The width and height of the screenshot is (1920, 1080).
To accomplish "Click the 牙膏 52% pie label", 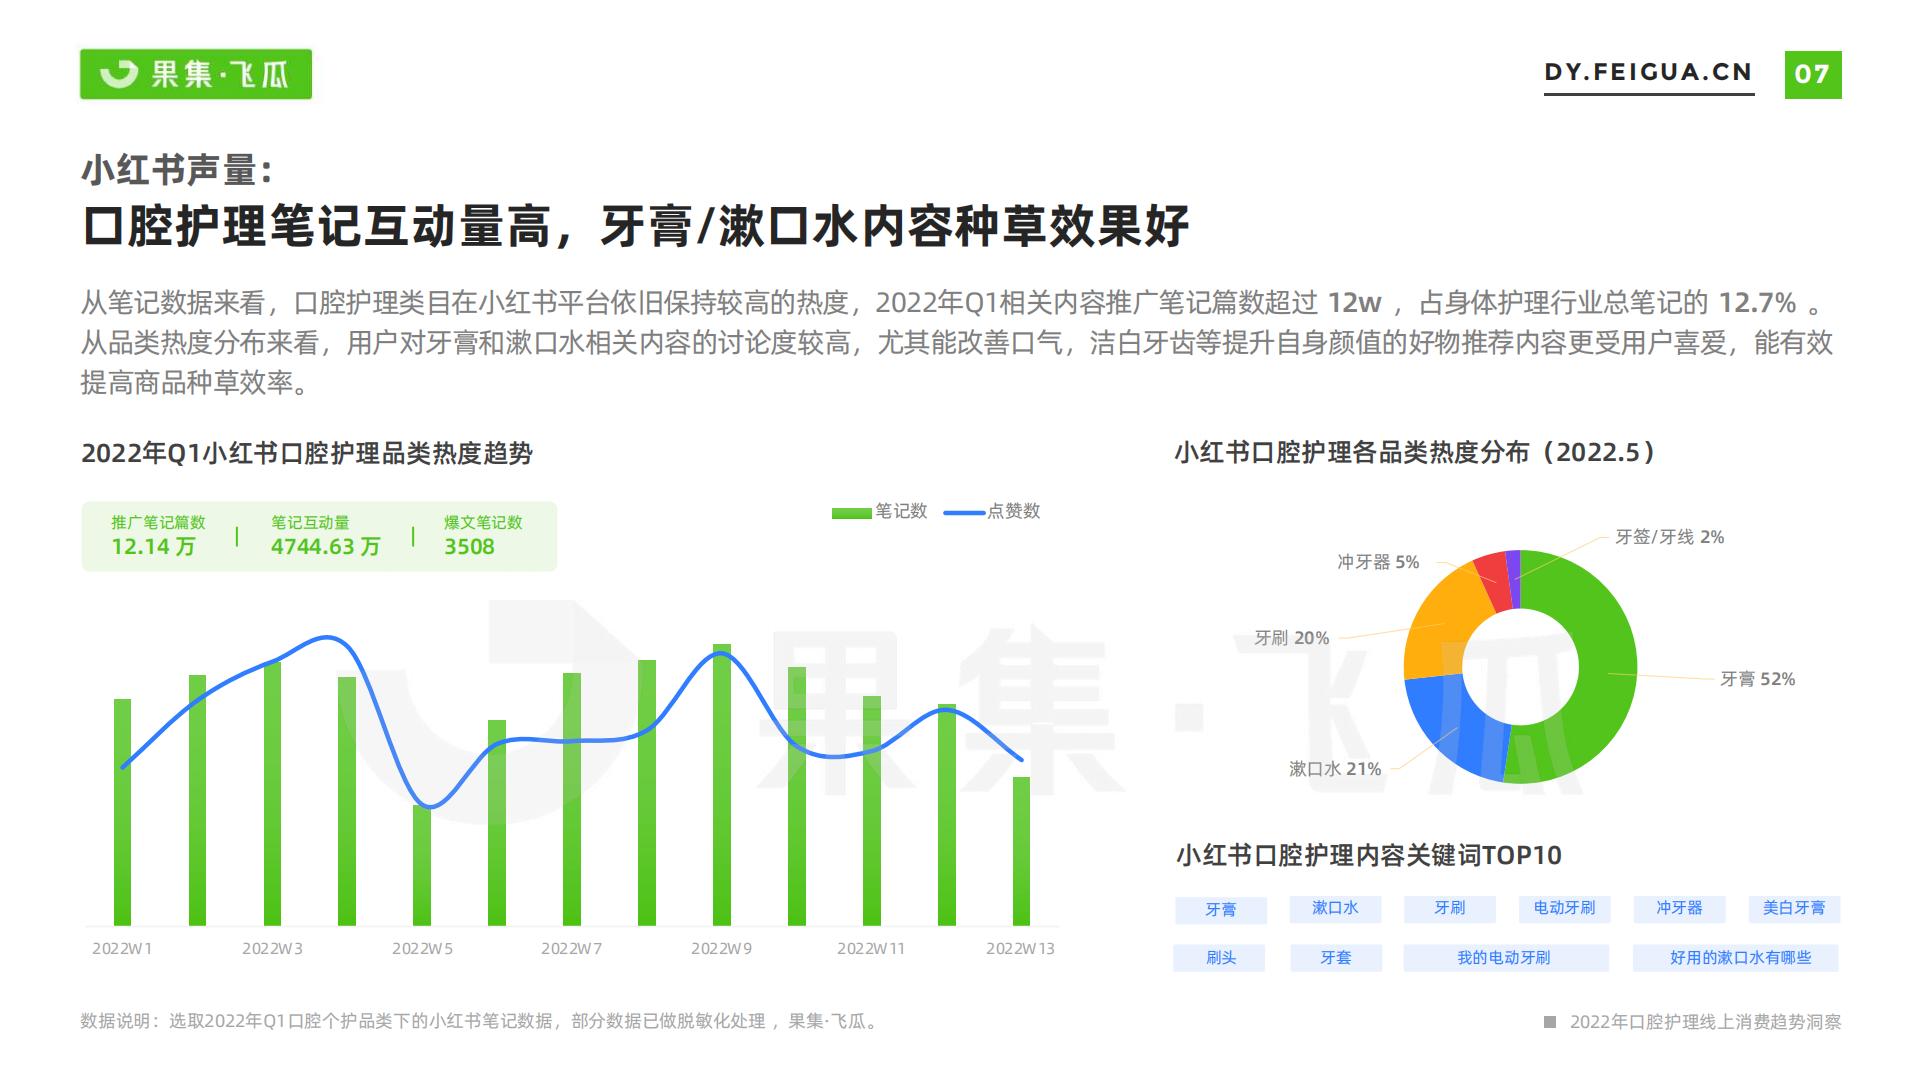I will (1757, 679).
